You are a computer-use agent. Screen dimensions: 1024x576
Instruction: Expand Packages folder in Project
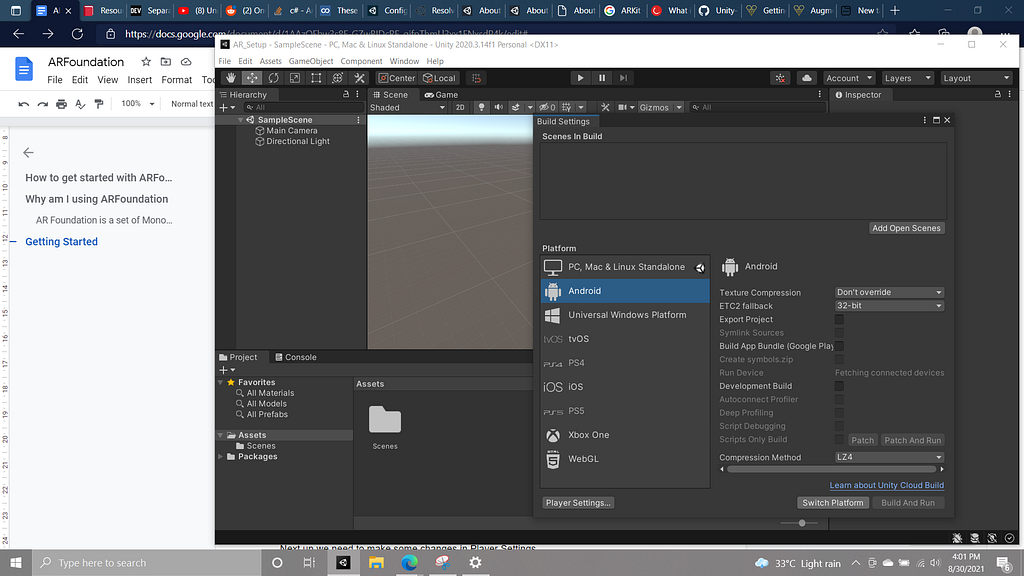point(221,456)
